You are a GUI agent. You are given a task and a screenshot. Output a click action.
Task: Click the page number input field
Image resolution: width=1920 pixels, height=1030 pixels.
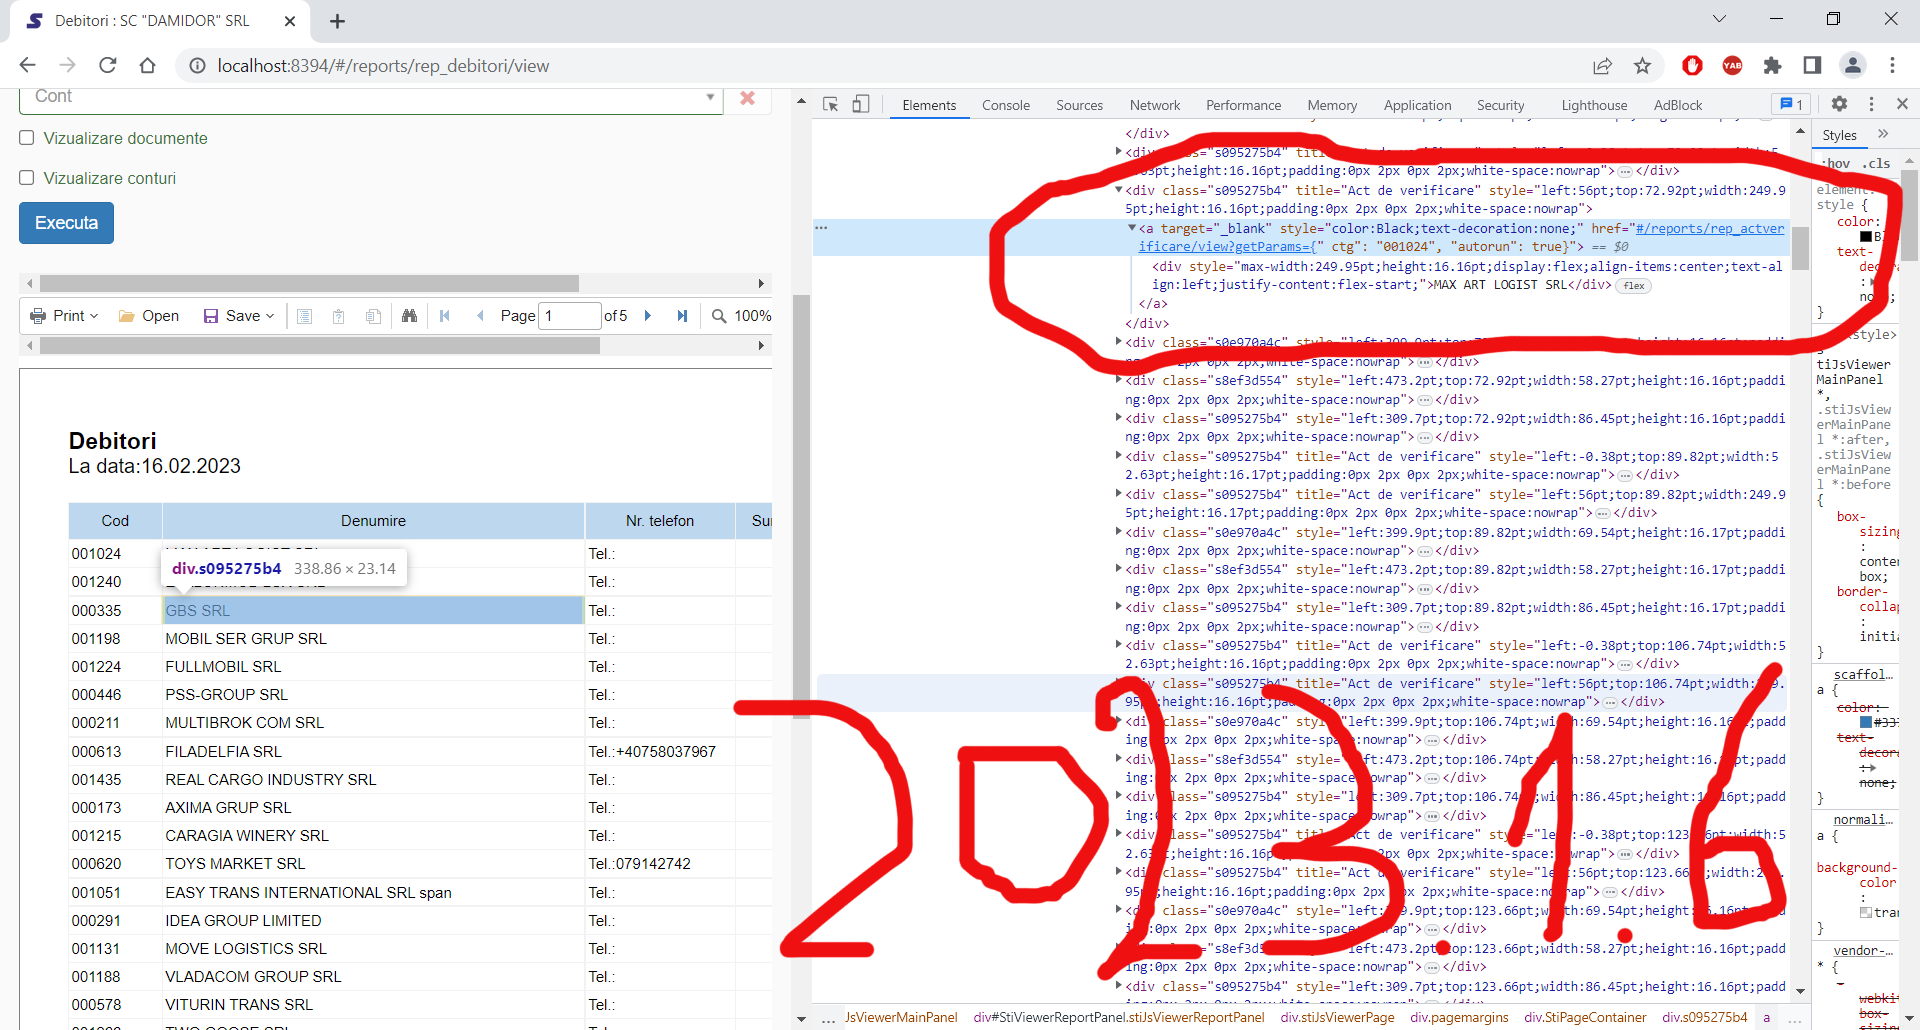570,316
